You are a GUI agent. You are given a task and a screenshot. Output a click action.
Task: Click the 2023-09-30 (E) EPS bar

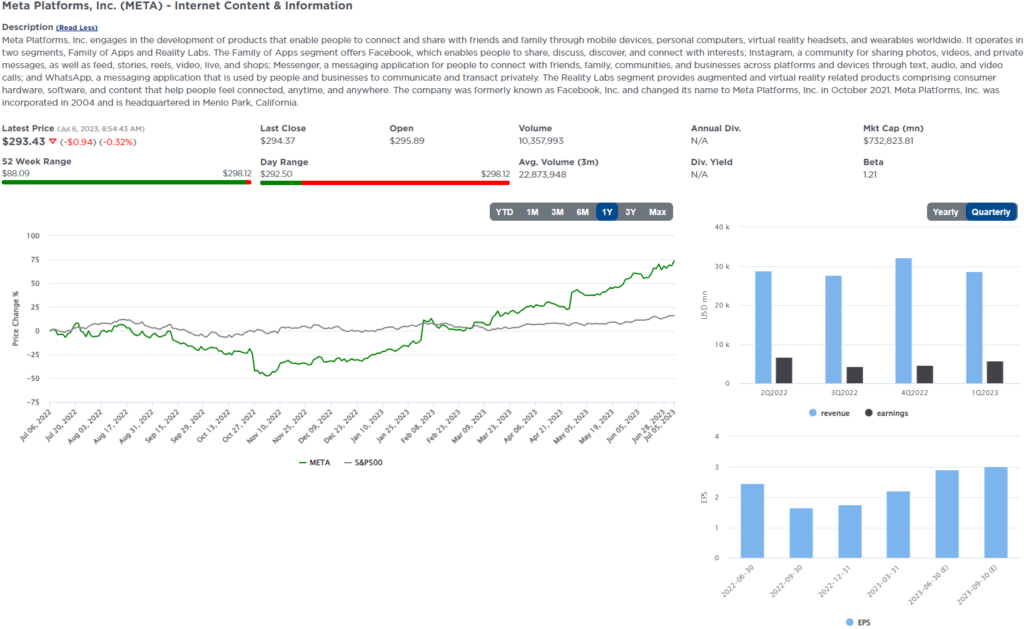pos(996,512)
